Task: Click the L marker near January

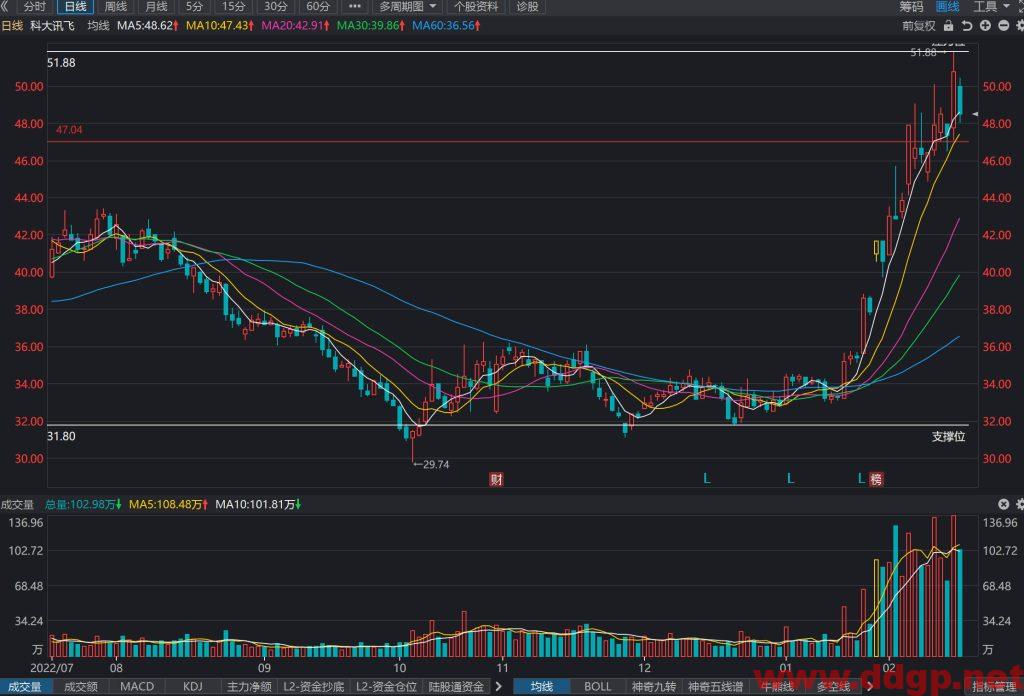Action: point(790,479)
